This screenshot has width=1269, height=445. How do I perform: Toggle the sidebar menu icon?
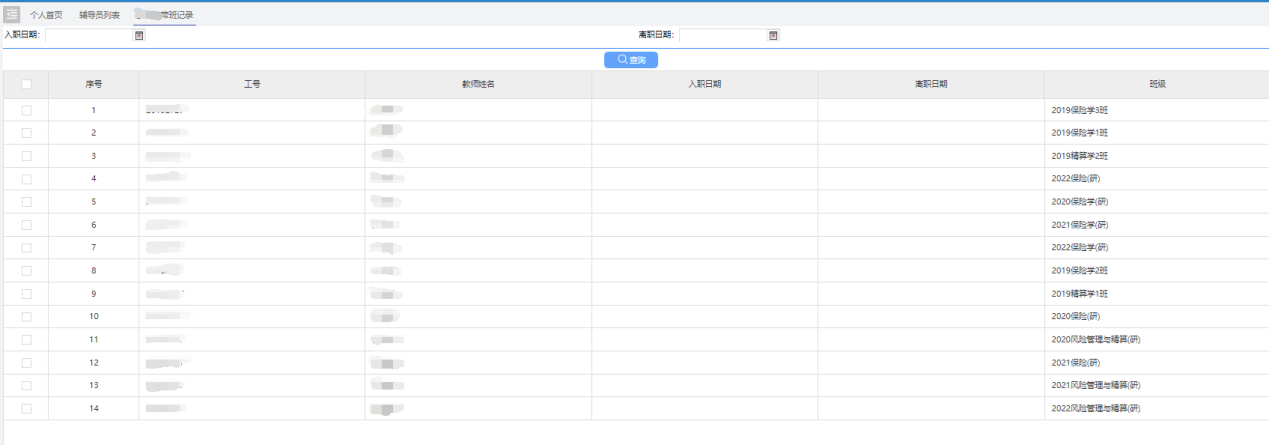[12, 15]
